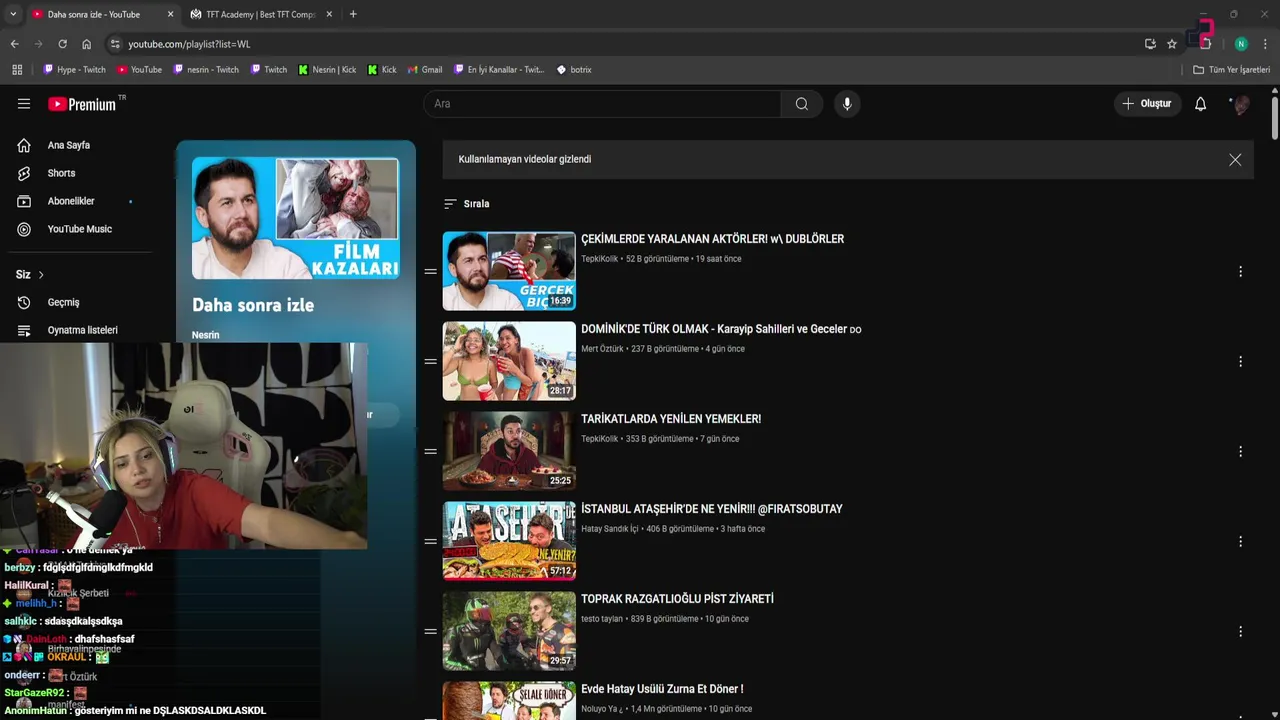Screen dimensions: 1280x720
Task: Open Sırala sort dropdown
Action: [467, 204]
